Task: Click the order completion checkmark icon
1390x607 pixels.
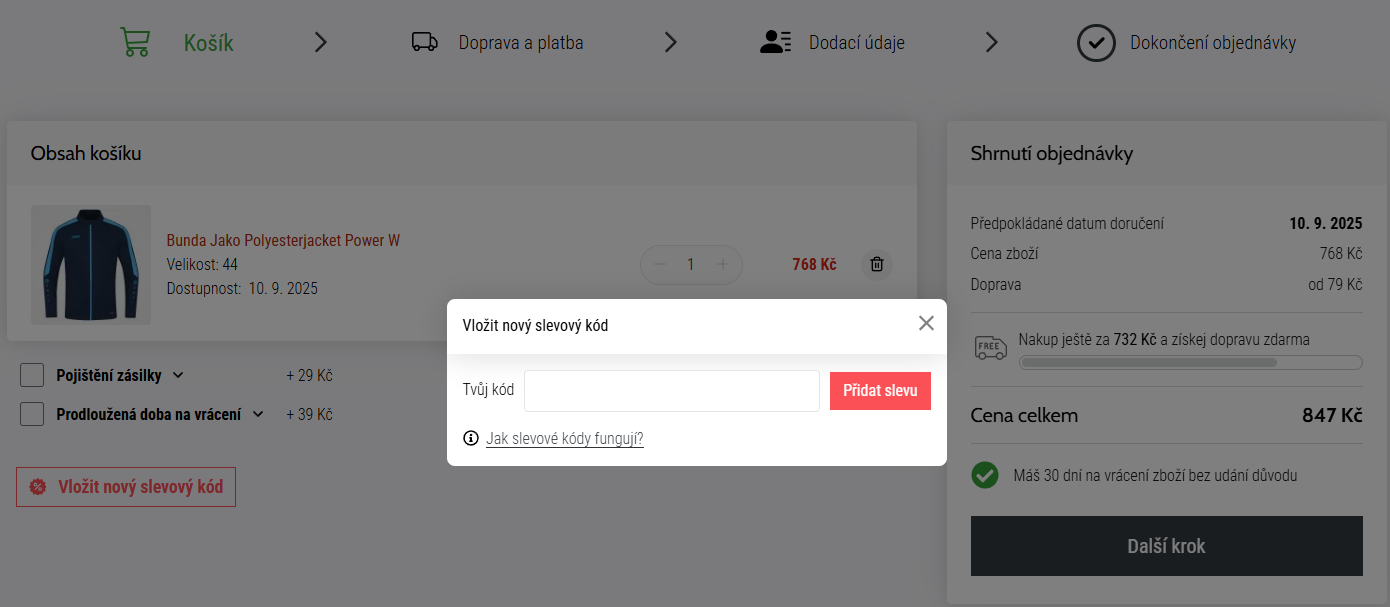Action: pos(1096,43)
